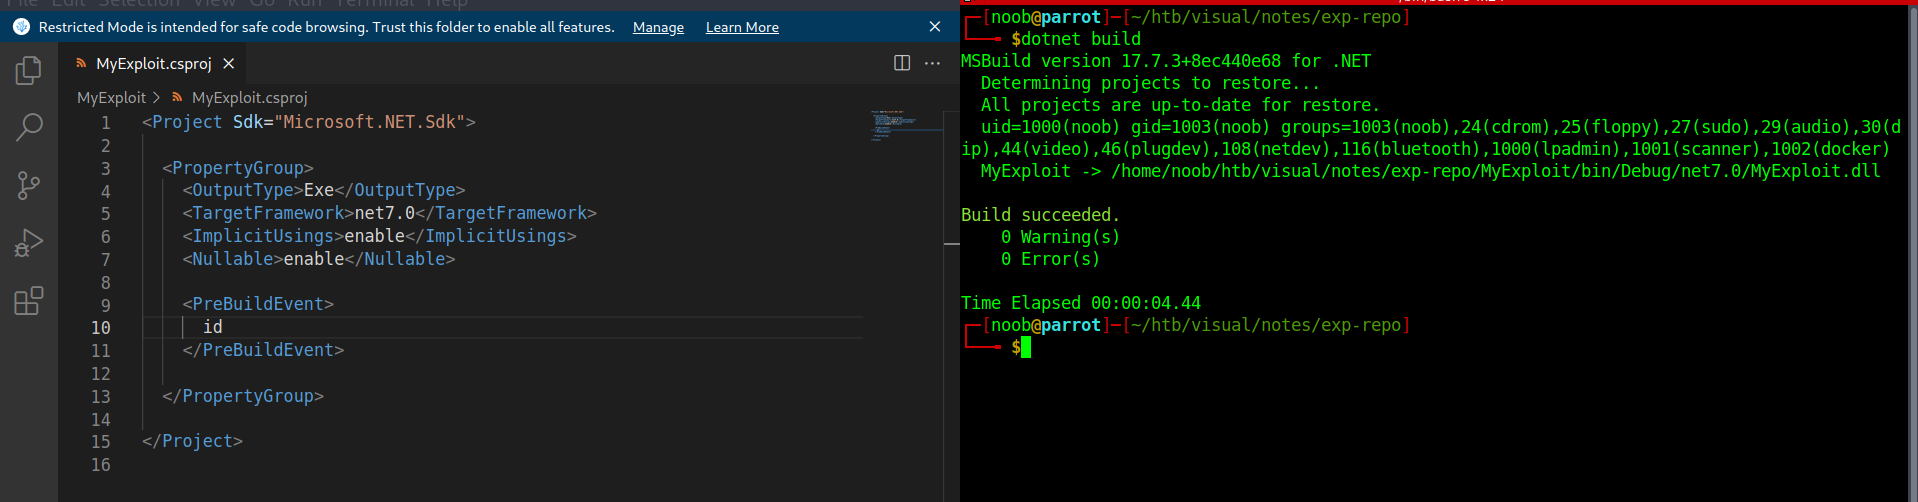Click 'All projects are up-to-date' terminal line
Screen dimensions: 1918x502
(x=1181, y=105)
